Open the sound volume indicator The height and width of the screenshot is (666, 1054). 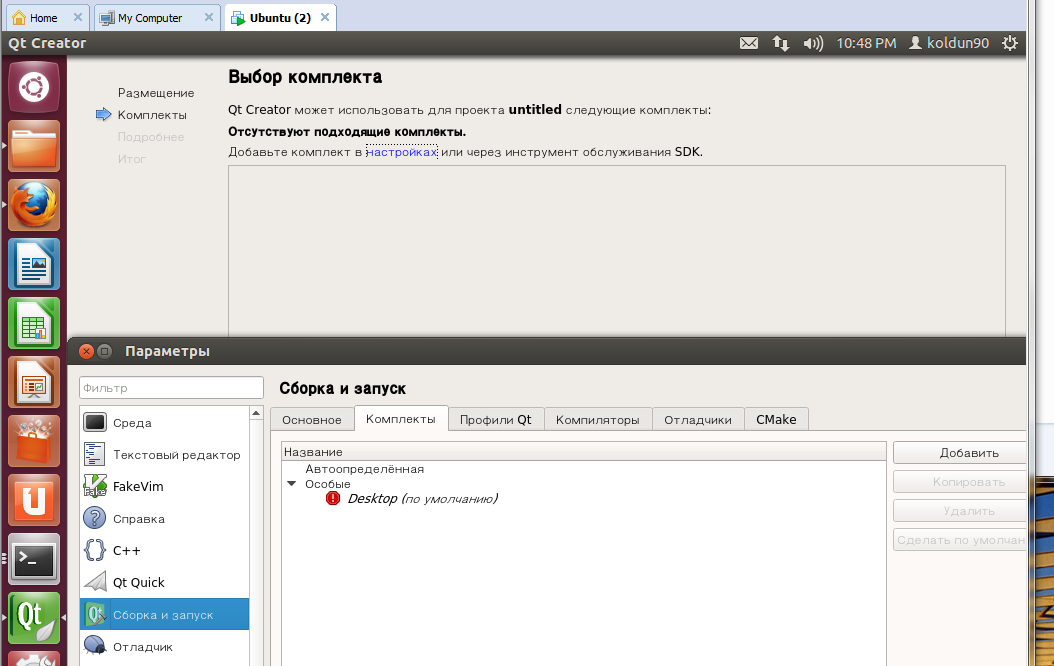813,43
